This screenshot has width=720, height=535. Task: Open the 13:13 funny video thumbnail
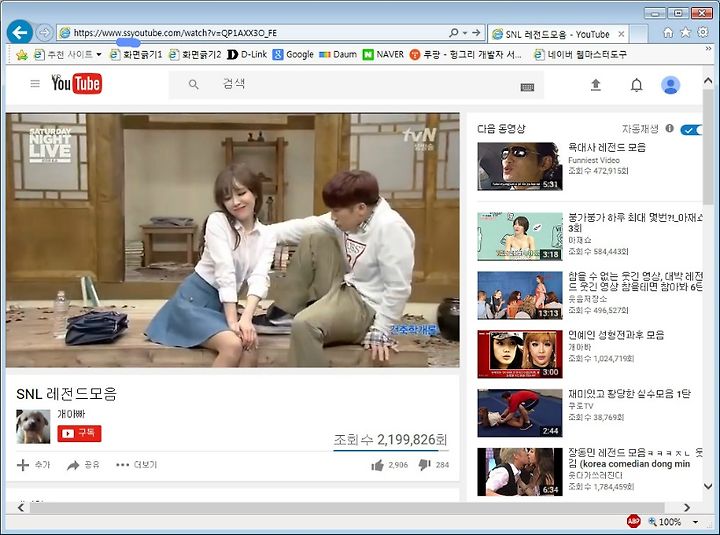[520, 295]
